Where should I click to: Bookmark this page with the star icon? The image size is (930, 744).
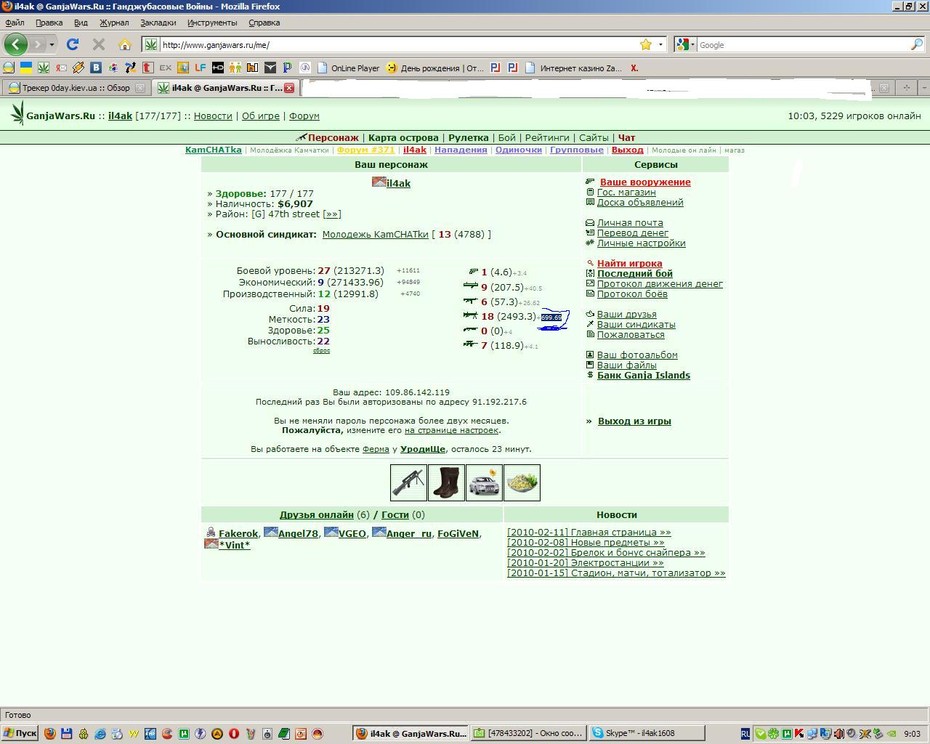pos(646,44)
